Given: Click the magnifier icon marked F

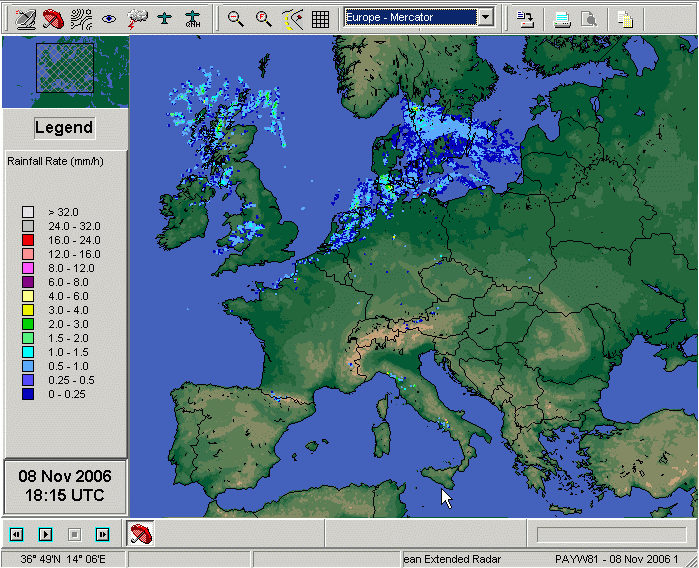Looking at the screenshot, I should pyautogui.click(x=264, y=17).
